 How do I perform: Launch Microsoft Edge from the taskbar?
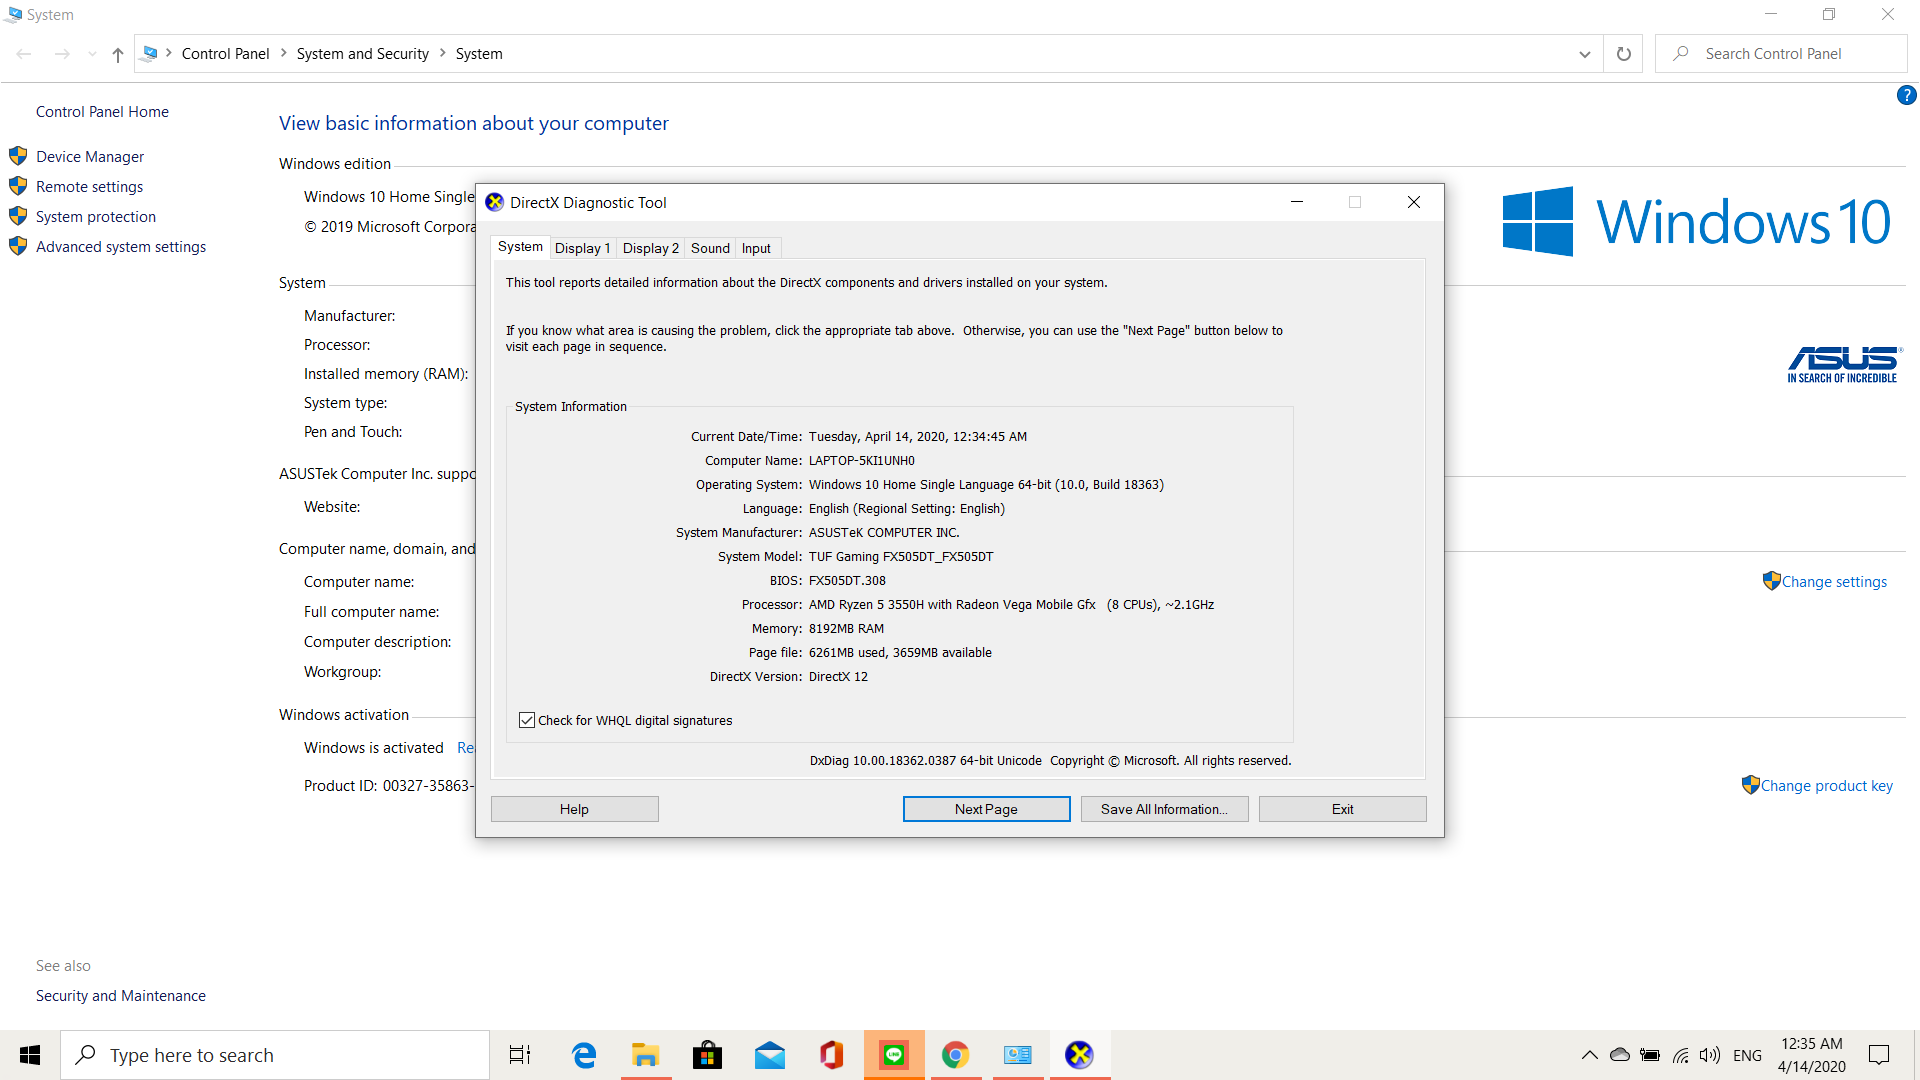click(584, 1055)
